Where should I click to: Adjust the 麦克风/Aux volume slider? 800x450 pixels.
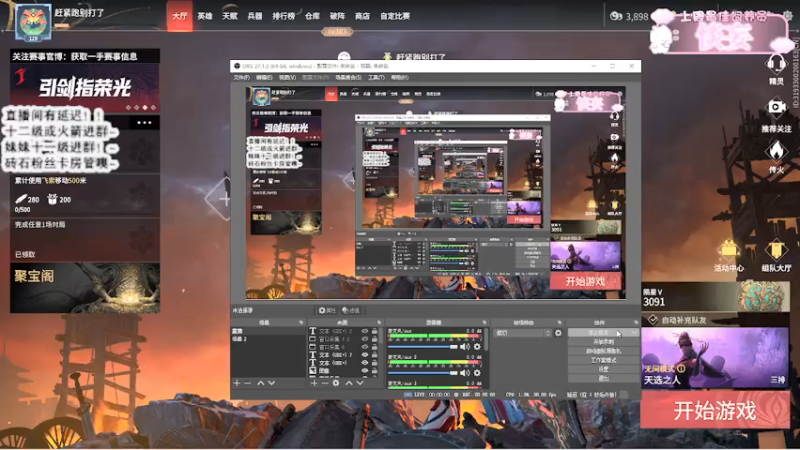[x=422, y=347]
